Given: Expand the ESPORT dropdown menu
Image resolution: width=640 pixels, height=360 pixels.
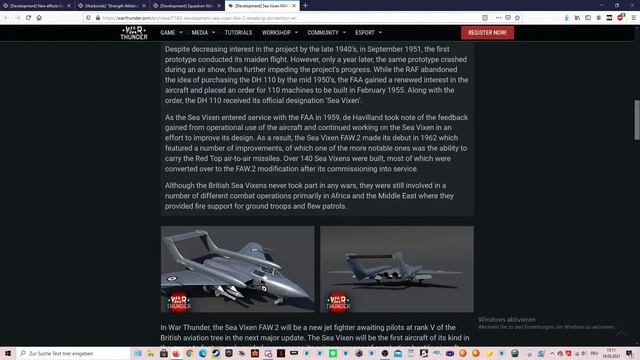Looking at the screenshot, I should 368,33.
